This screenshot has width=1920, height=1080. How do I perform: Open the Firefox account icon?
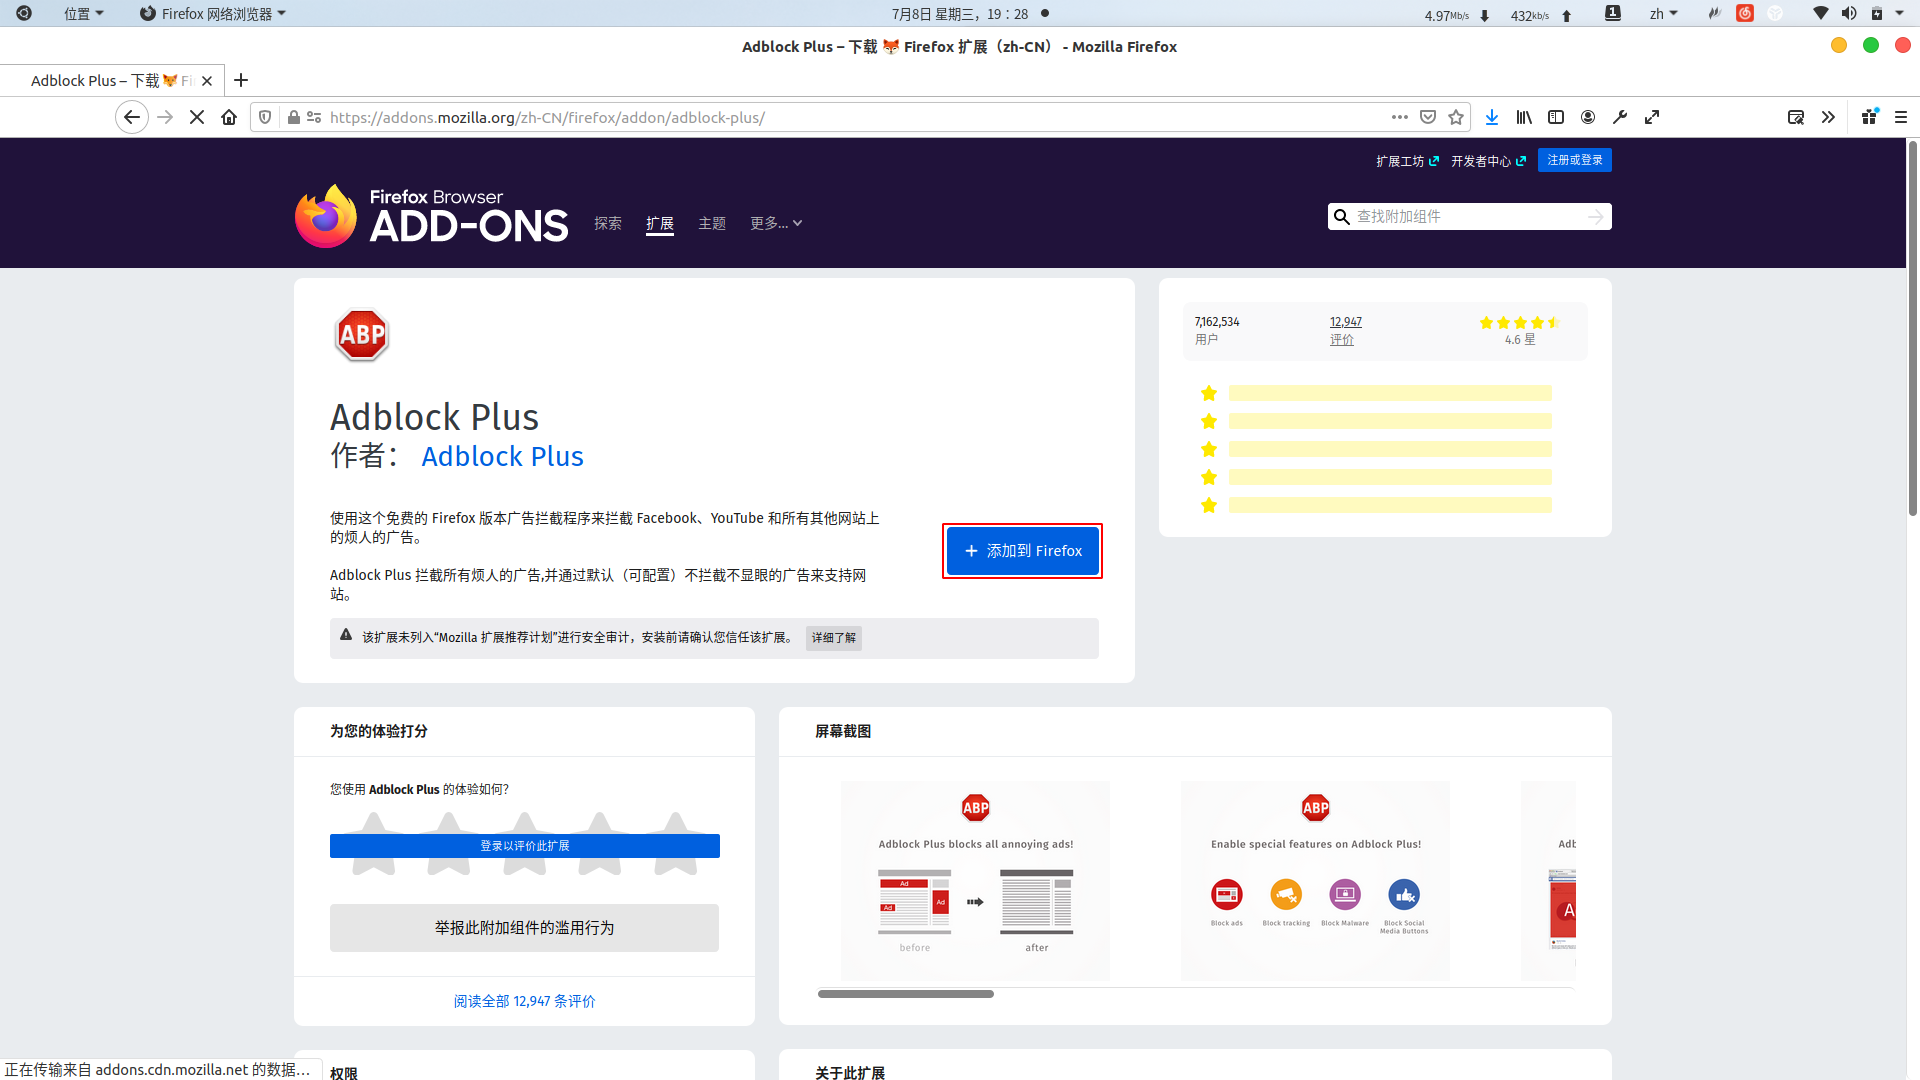click(x=1588, y=117)
